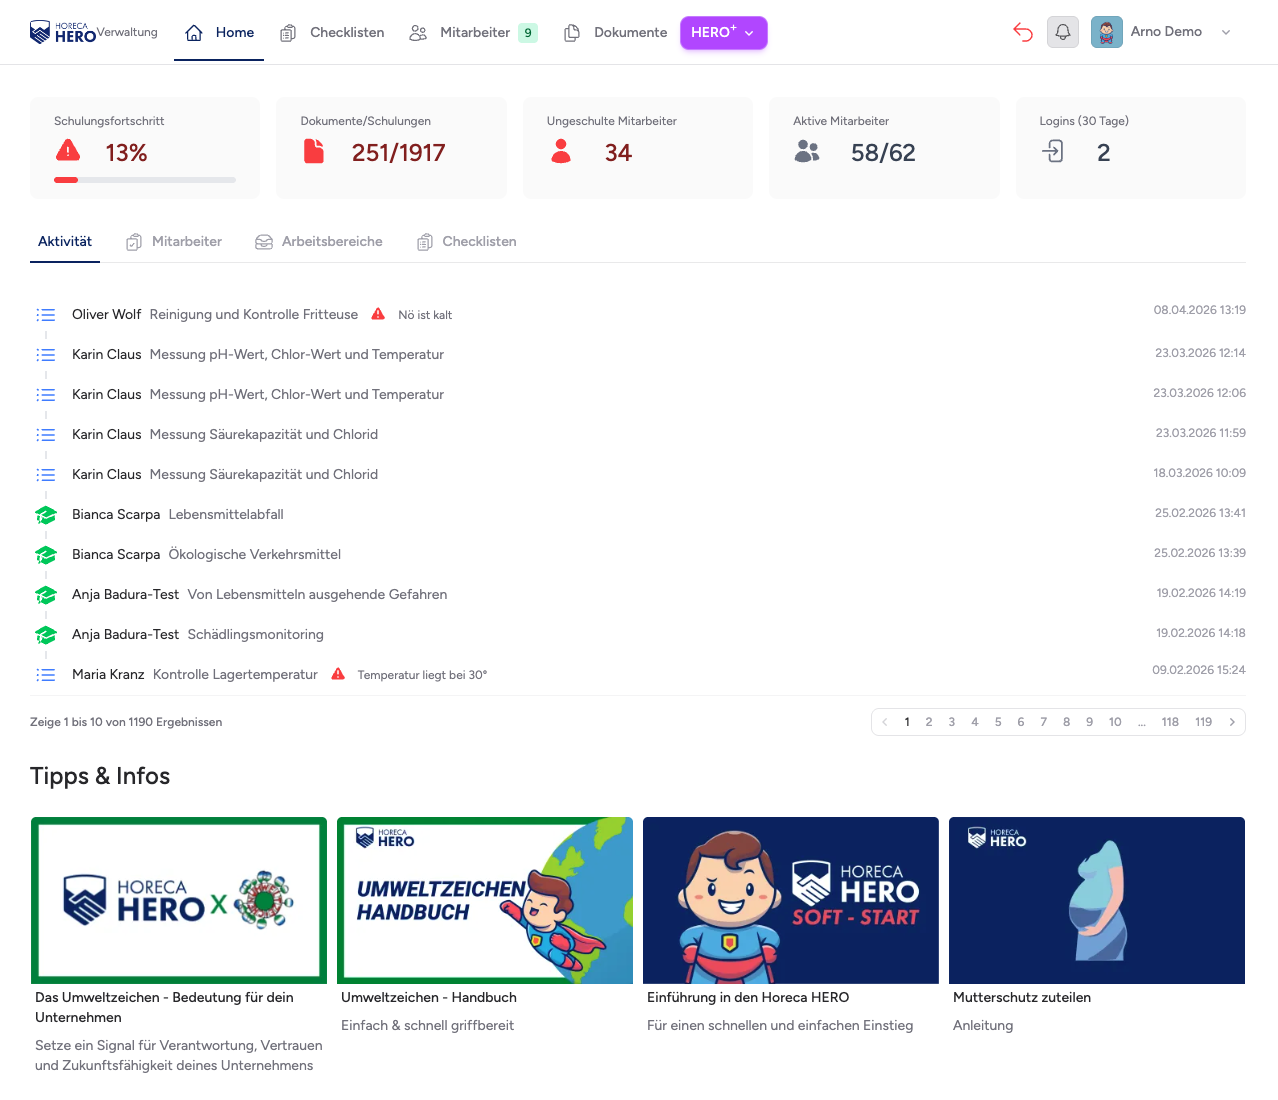Click warning icon next to 'Nö ist kalt'
Image resolution: width=1278 pixels, height=1100 pixels.
click(x=378, y=314)
